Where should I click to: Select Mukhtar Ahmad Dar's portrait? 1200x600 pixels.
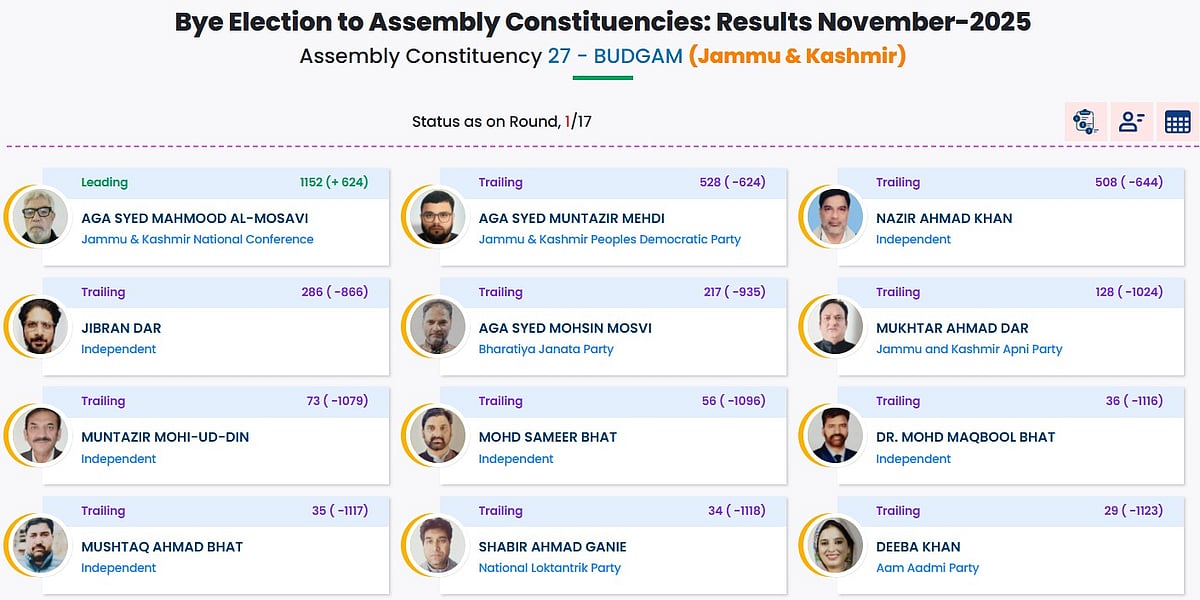pos(835,326)
